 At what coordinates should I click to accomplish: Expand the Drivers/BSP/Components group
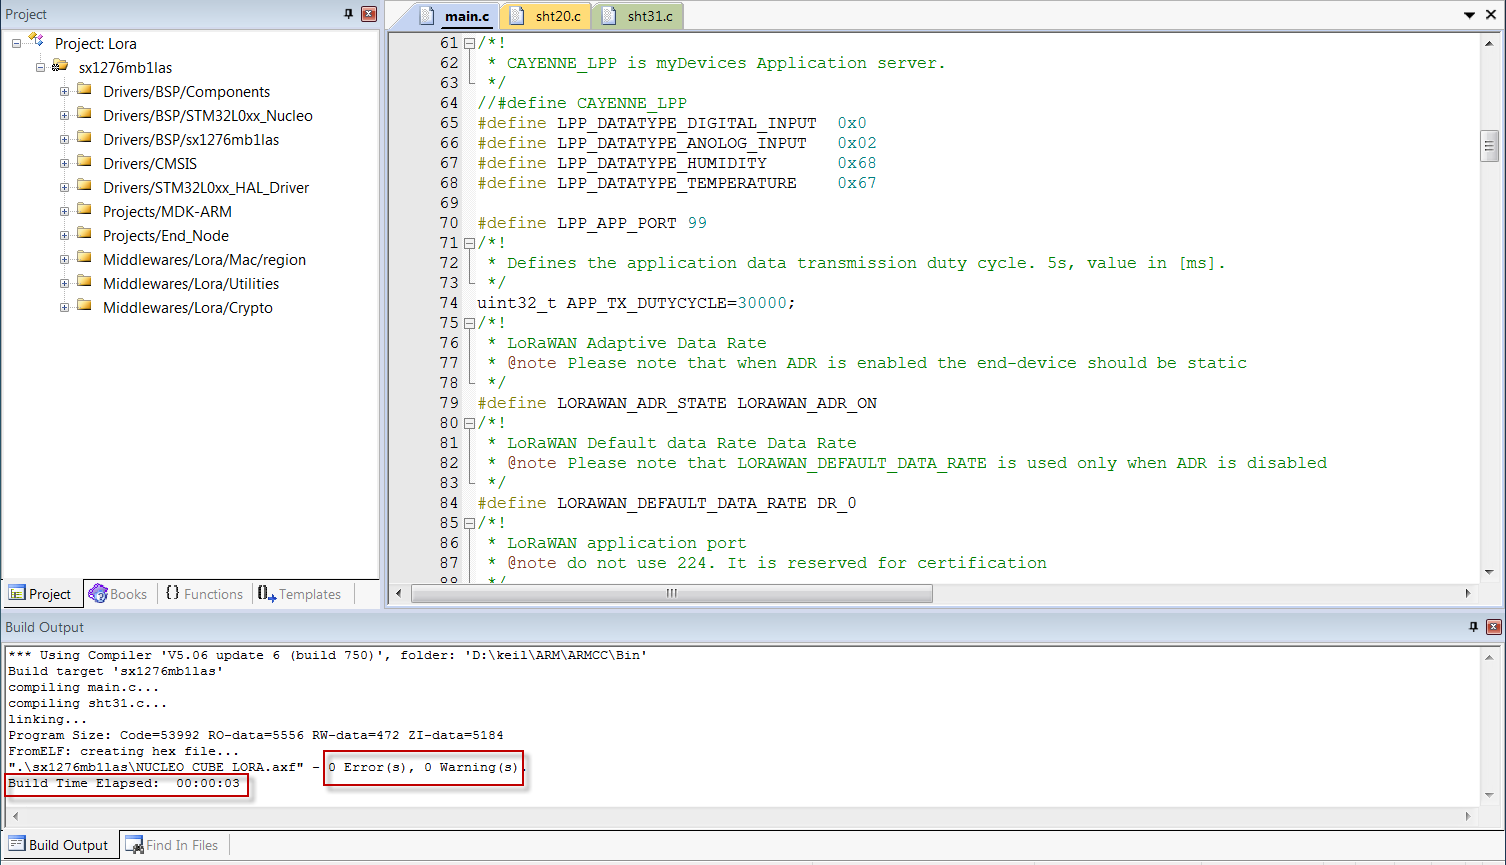pos(64,92)
